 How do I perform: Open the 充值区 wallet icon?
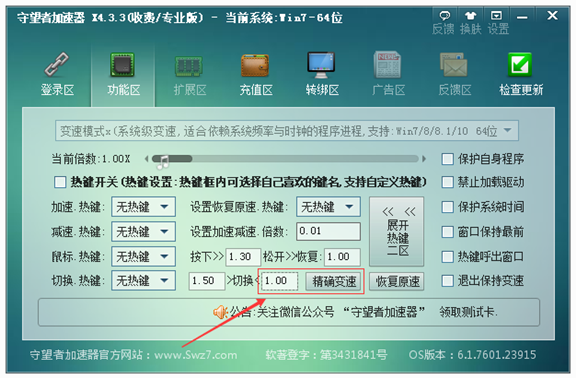(255, 65)
